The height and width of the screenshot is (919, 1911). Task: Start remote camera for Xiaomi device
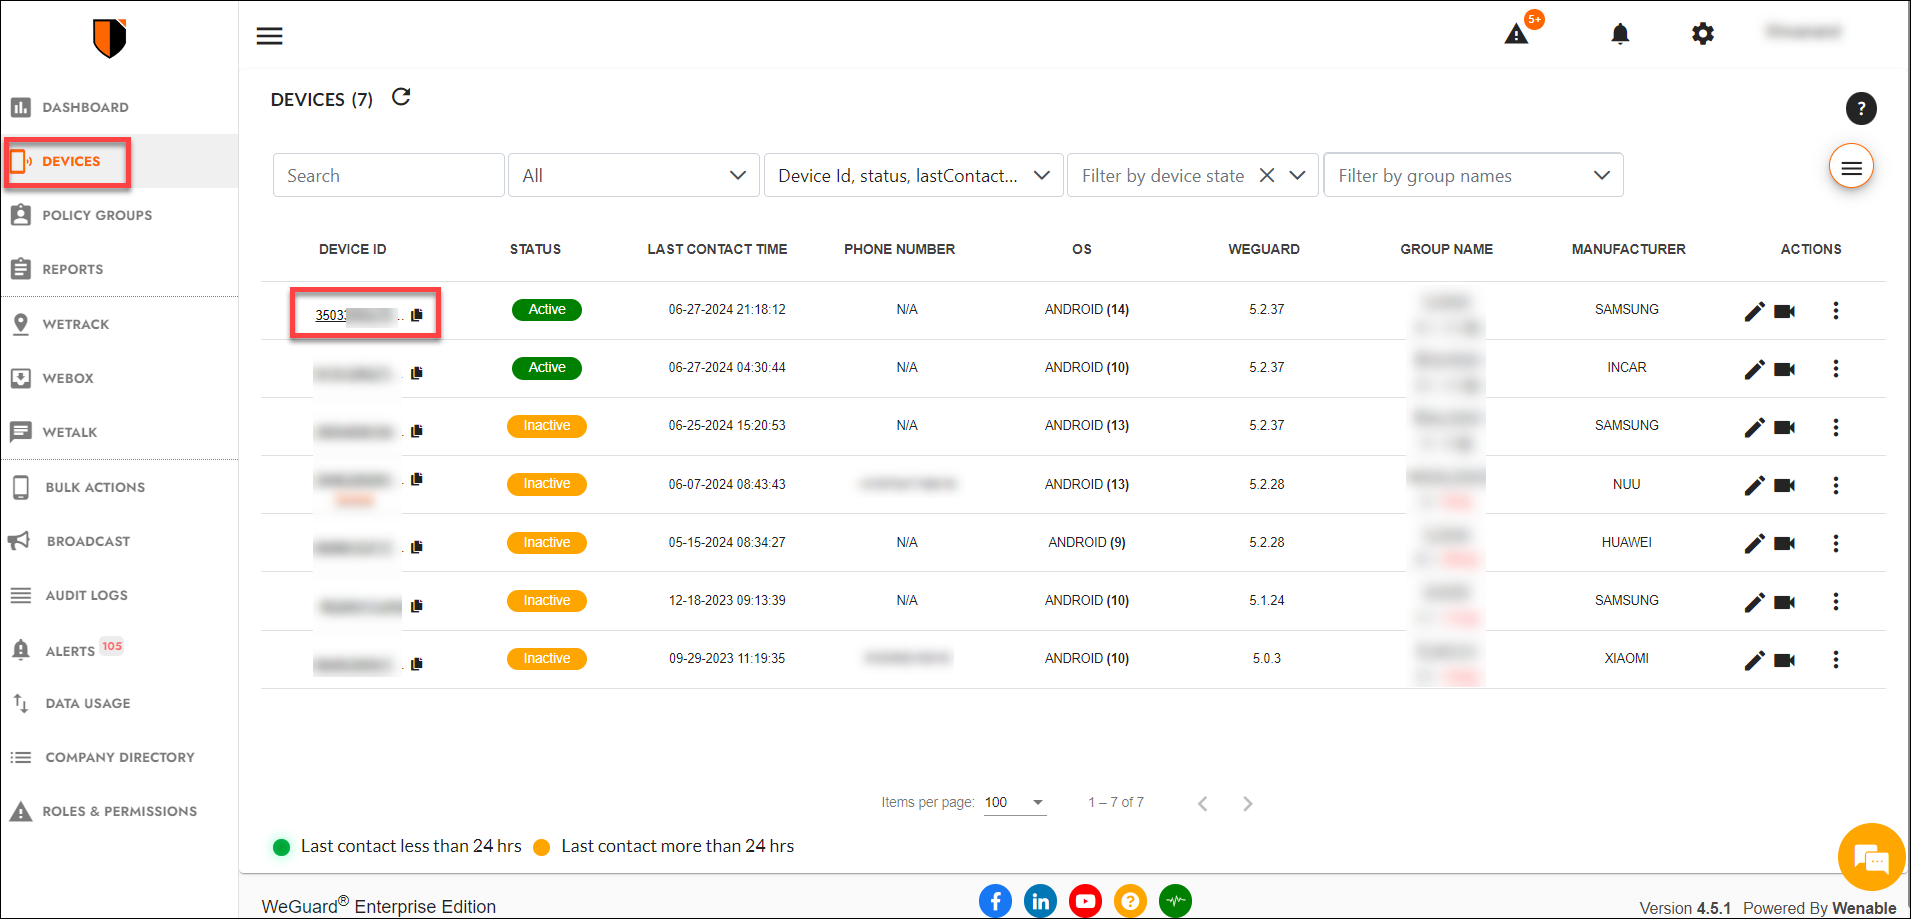pos(1784,660)
